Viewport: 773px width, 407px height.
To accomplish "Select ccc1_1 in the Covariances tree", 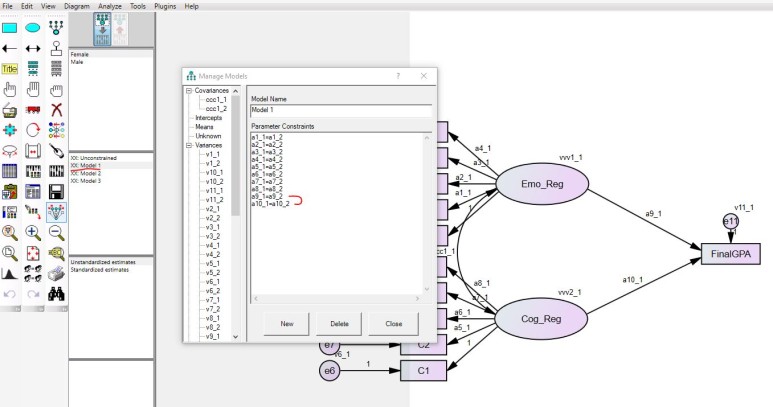I will pyautogui.click(x=216, y=100).
